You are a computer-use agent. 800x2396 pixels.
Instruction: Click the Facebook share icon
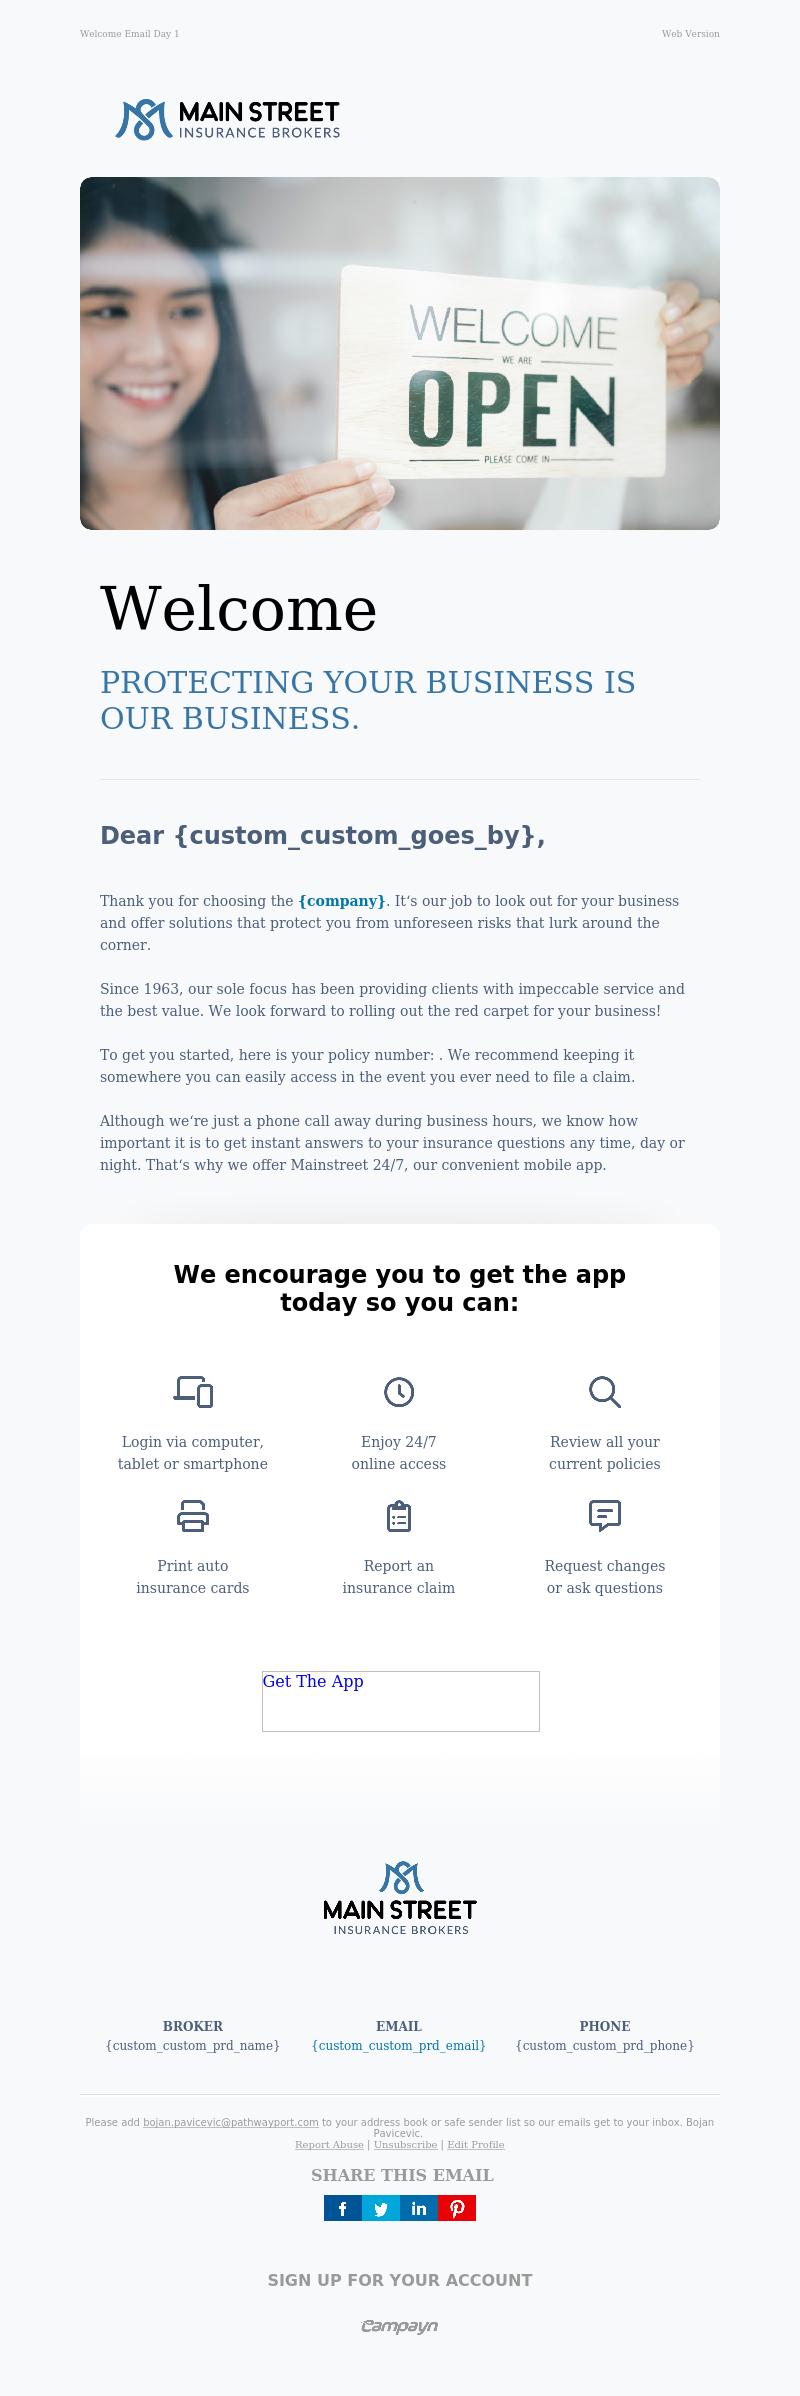click(343, 2208)
